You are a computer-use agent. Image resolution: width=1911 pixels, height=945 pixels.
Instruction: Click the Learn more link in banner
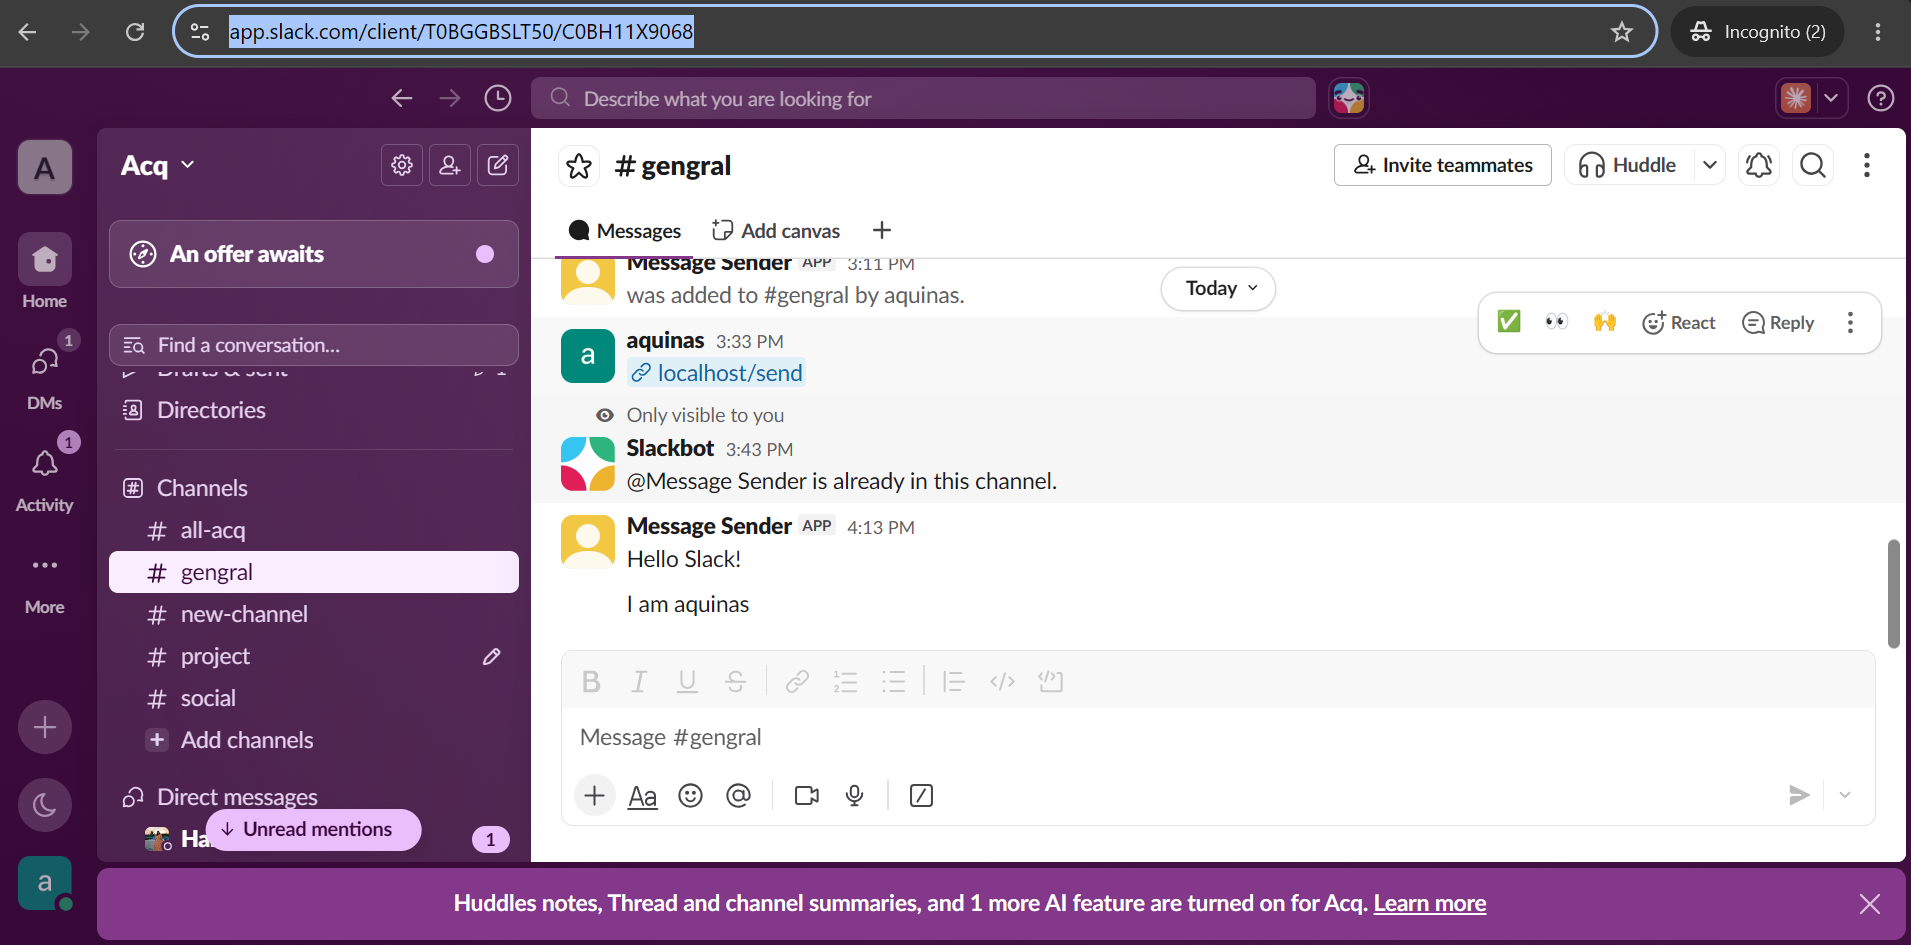coord(1430,904)
